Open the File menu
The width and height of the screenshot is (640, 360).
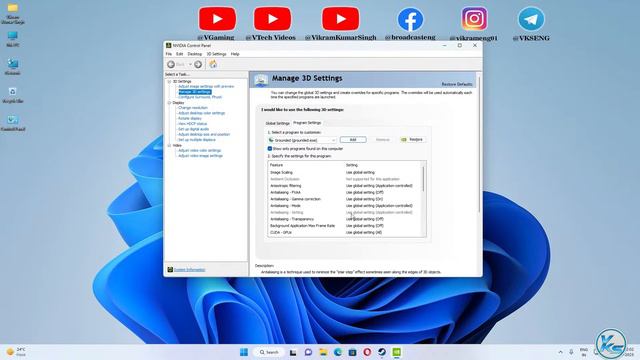coord(169,54)
